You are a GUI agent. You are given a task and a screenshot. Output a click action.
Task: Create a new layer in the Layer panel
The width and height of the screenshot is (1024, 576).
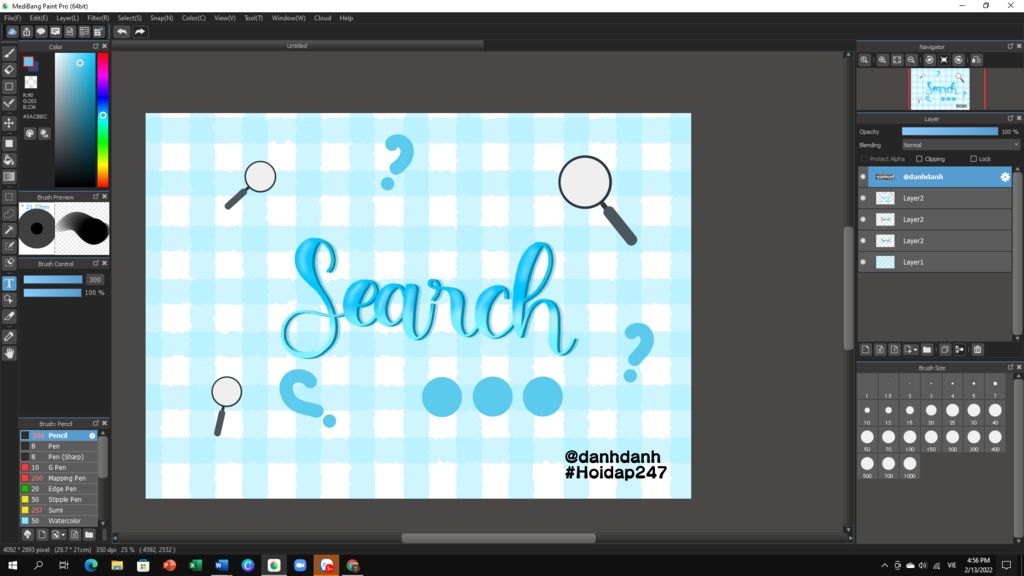coord(865,350)
